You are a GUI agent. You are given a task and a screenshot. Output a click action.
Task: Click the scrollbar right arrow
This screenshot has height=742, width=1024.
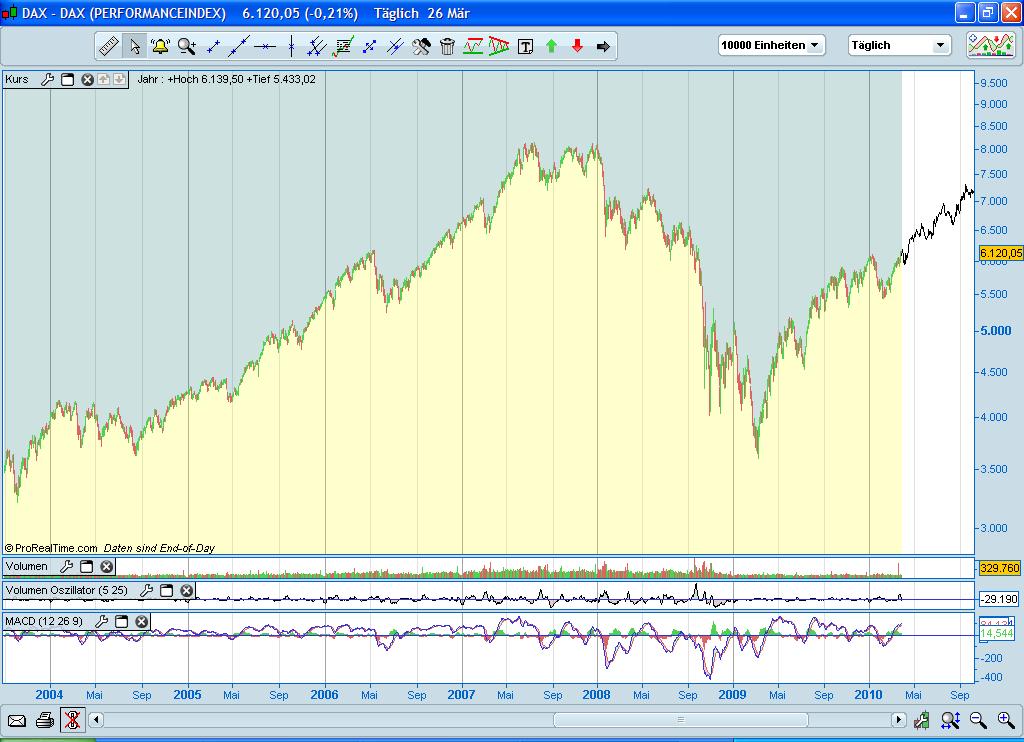click(899, 720)
